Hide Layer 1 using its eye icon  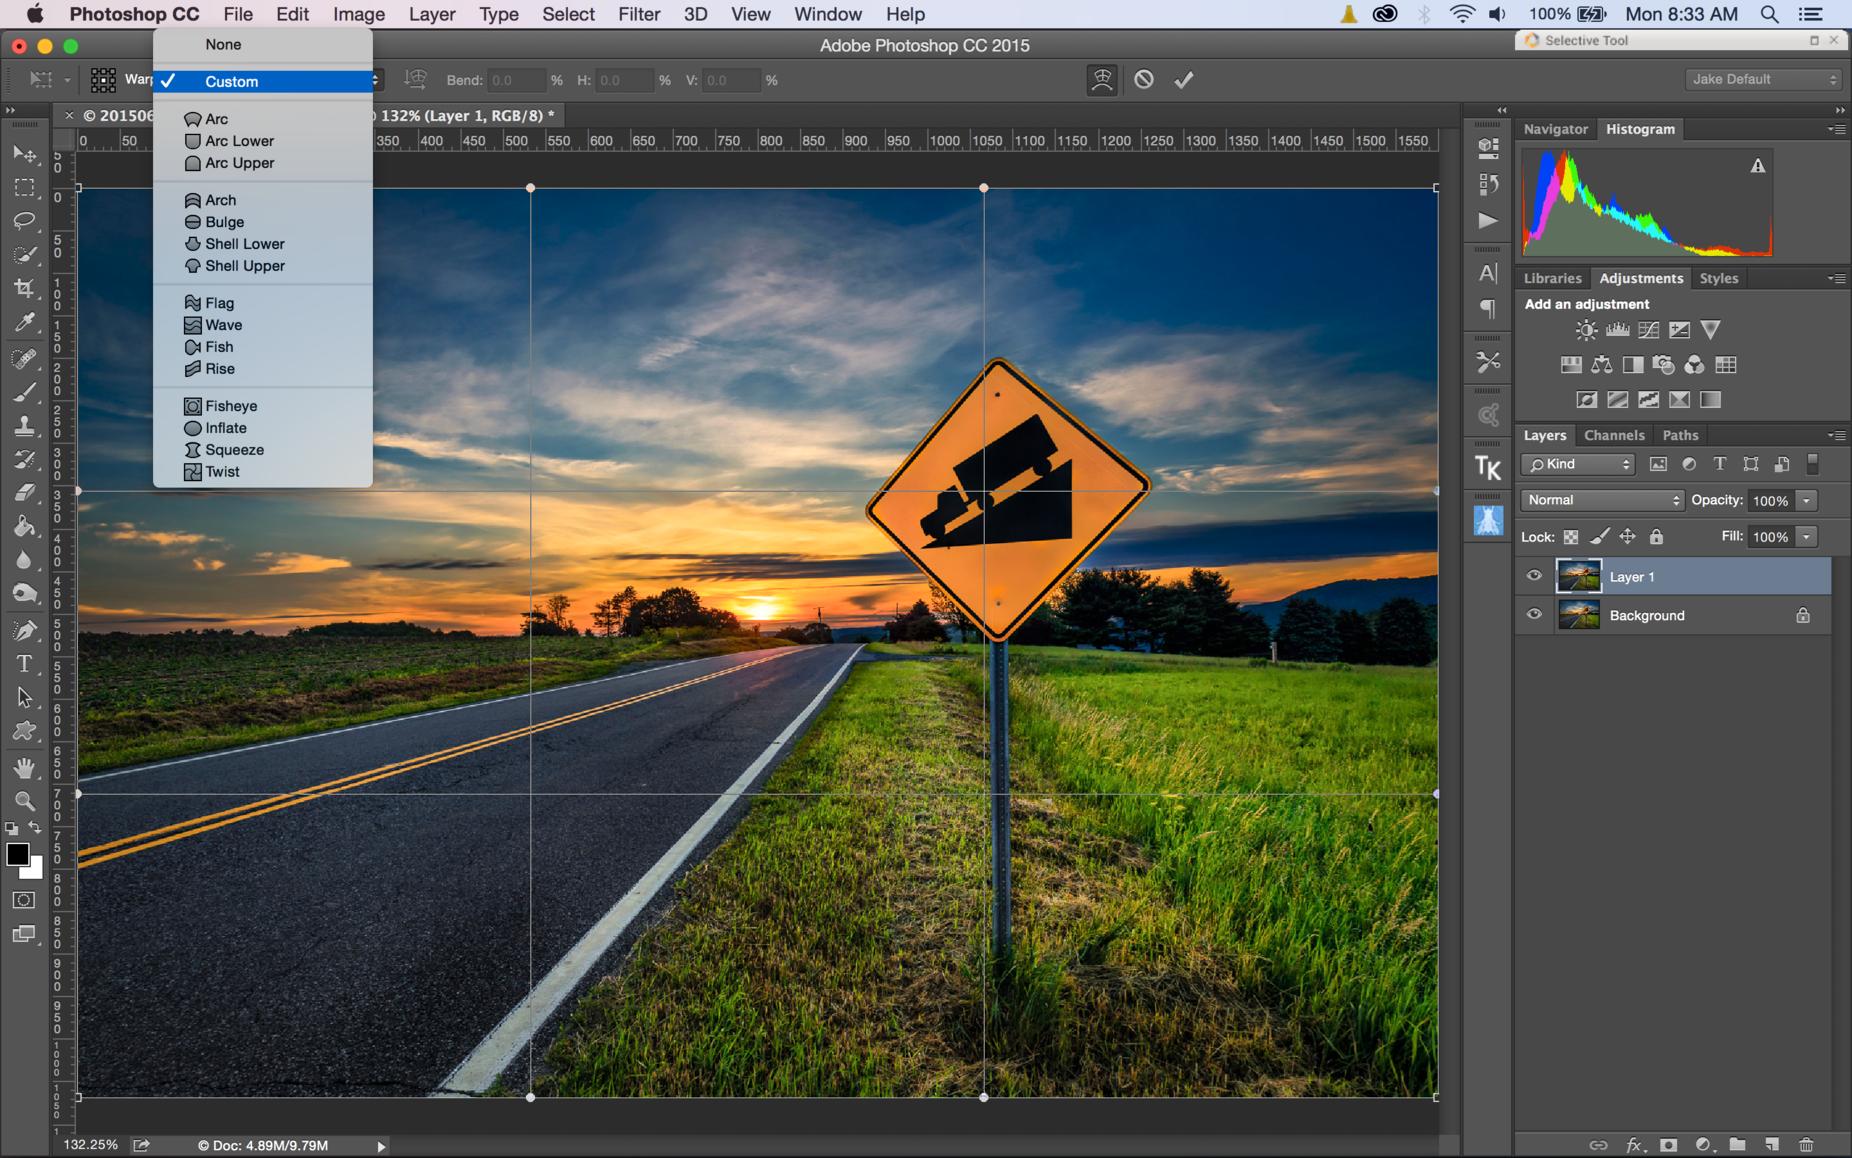[1534, 576]
